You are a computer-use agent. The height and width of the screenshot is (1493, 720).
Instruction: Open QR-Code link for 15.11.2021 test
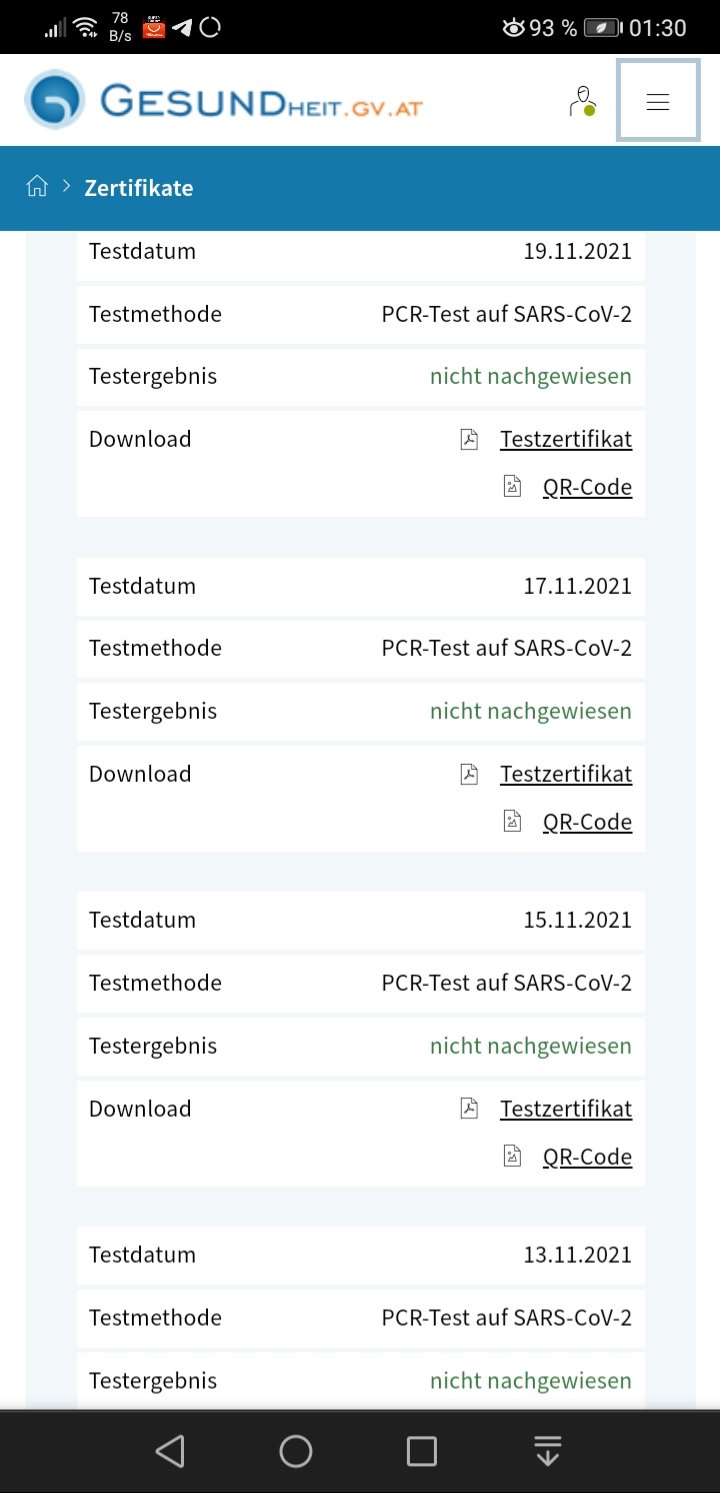click(x=587, y=1157)
